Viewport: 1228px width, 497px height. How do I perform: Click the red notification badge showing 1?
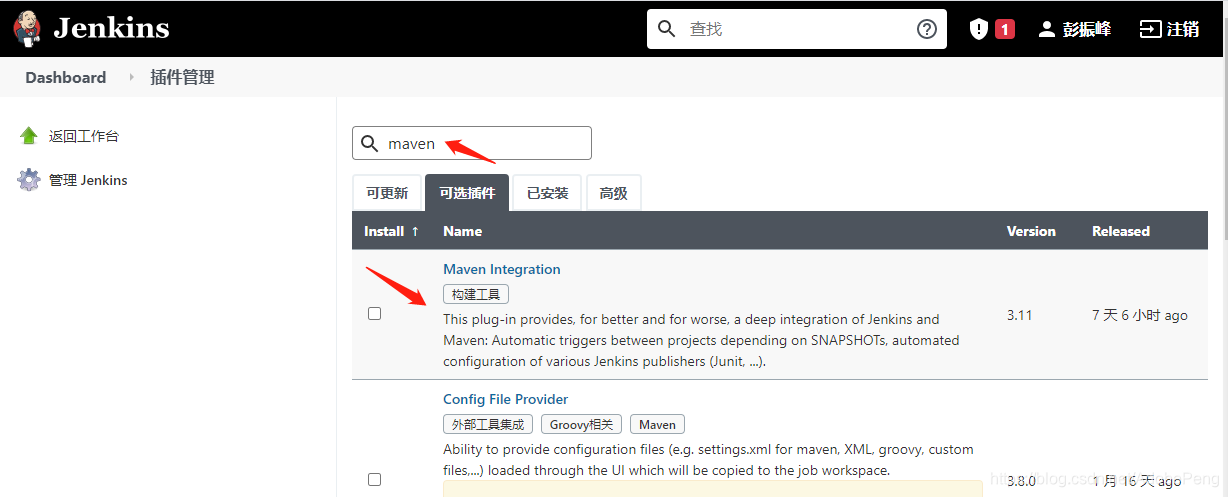(x=1005, y=29)
